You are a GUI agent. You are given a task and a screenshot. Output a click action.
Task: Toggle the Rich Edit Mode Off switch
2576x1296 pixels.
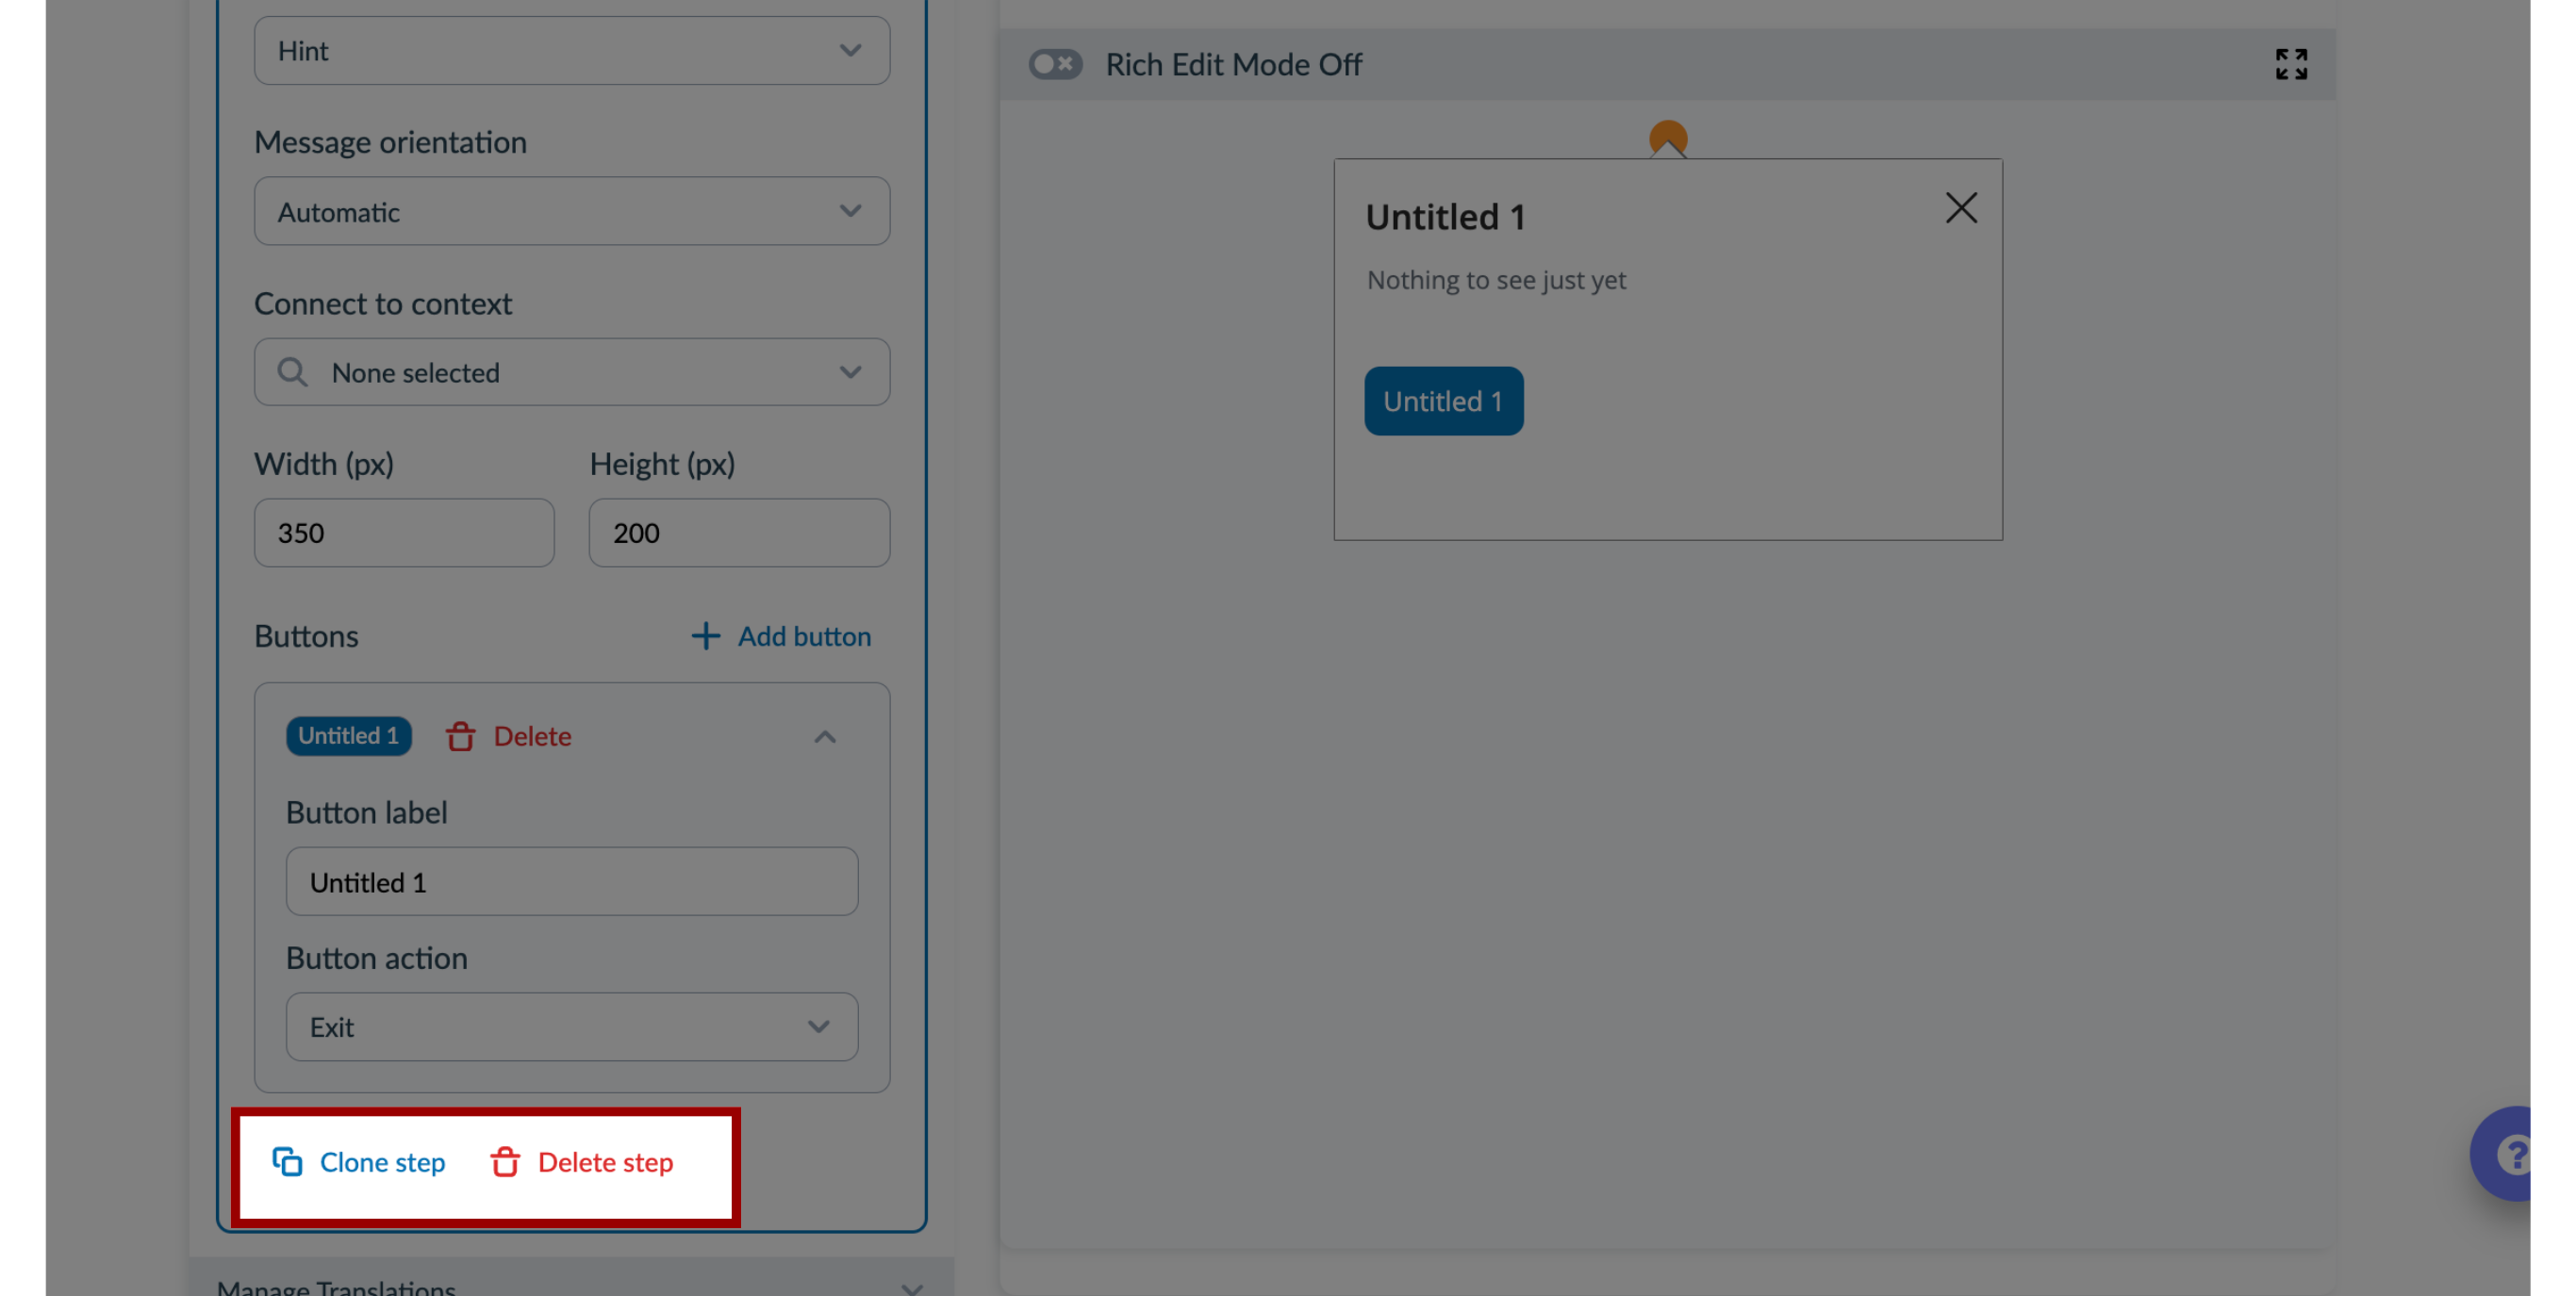1053,63
